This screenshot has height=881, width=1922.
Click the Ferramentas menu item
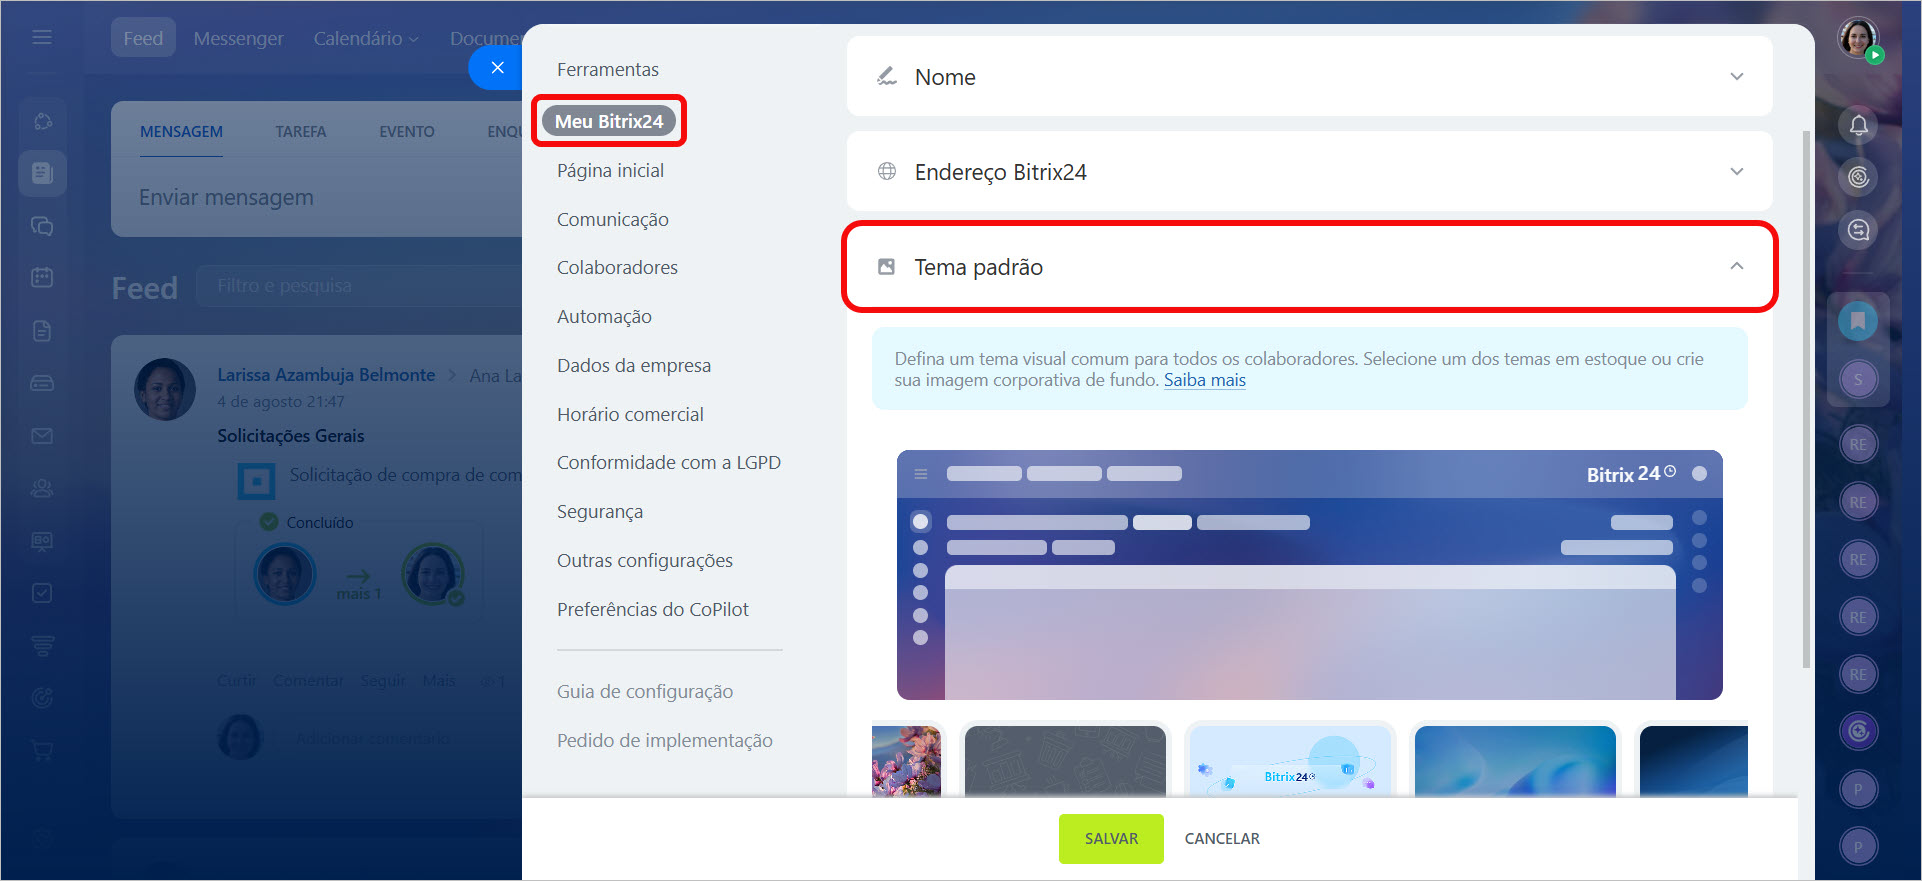pos(608,69)
